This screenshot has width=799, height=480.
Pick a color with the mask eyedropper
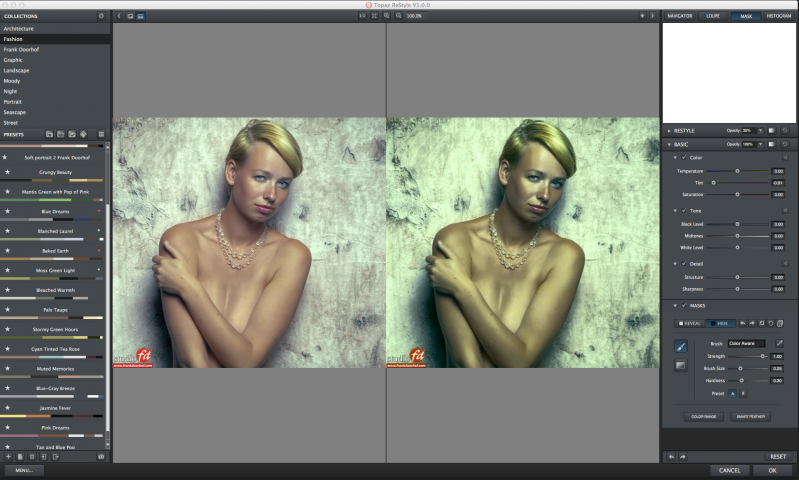click(x=779, y=343)
